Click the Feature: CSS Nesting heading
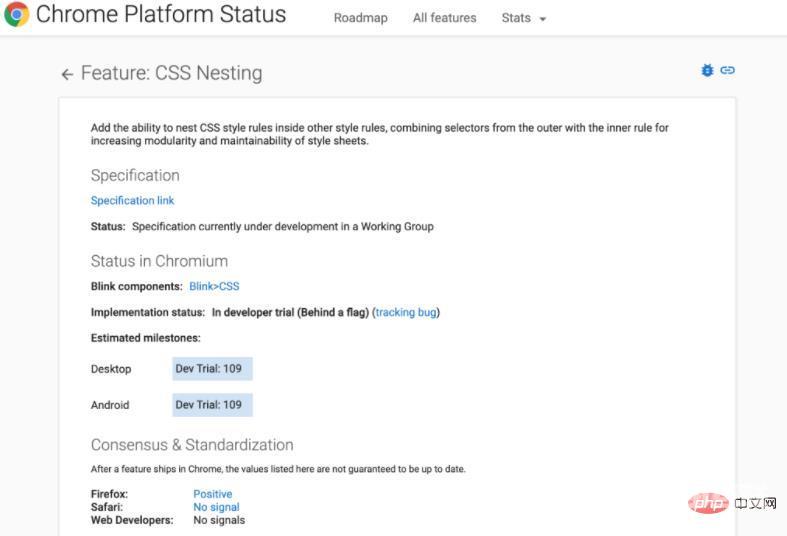The height and width of the screenshot is (536, 787). [171, 74]
